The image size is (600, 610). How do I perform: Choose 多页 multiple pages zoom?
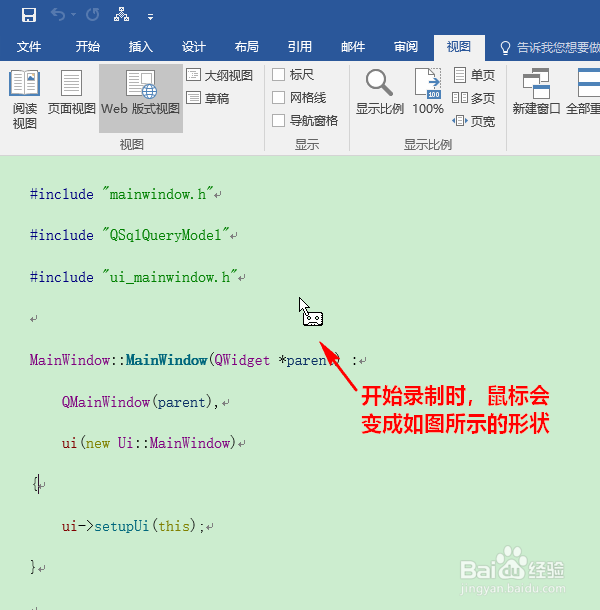coord(473,98)
